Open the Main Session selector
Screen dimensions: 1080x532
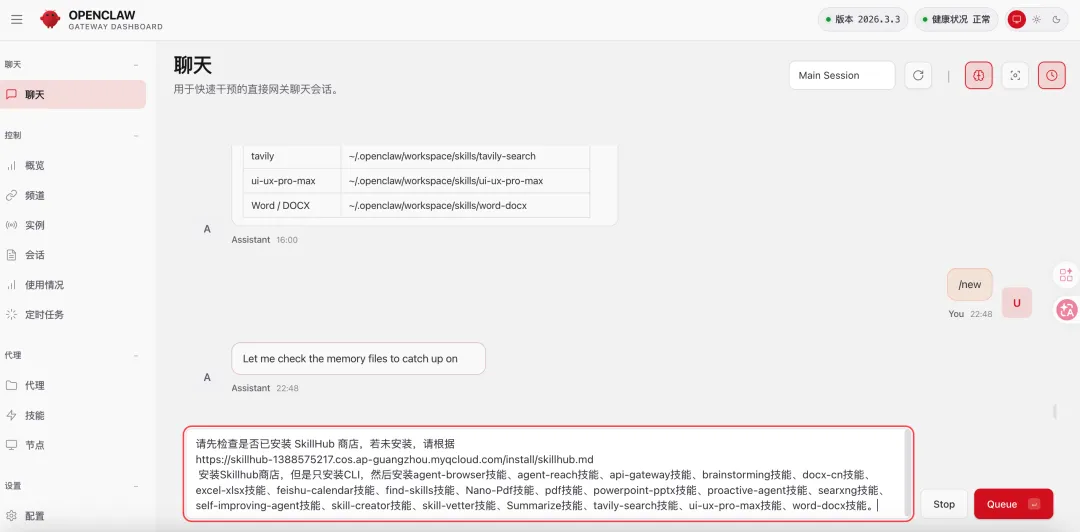pyautogui.click(x=842, y=76)
